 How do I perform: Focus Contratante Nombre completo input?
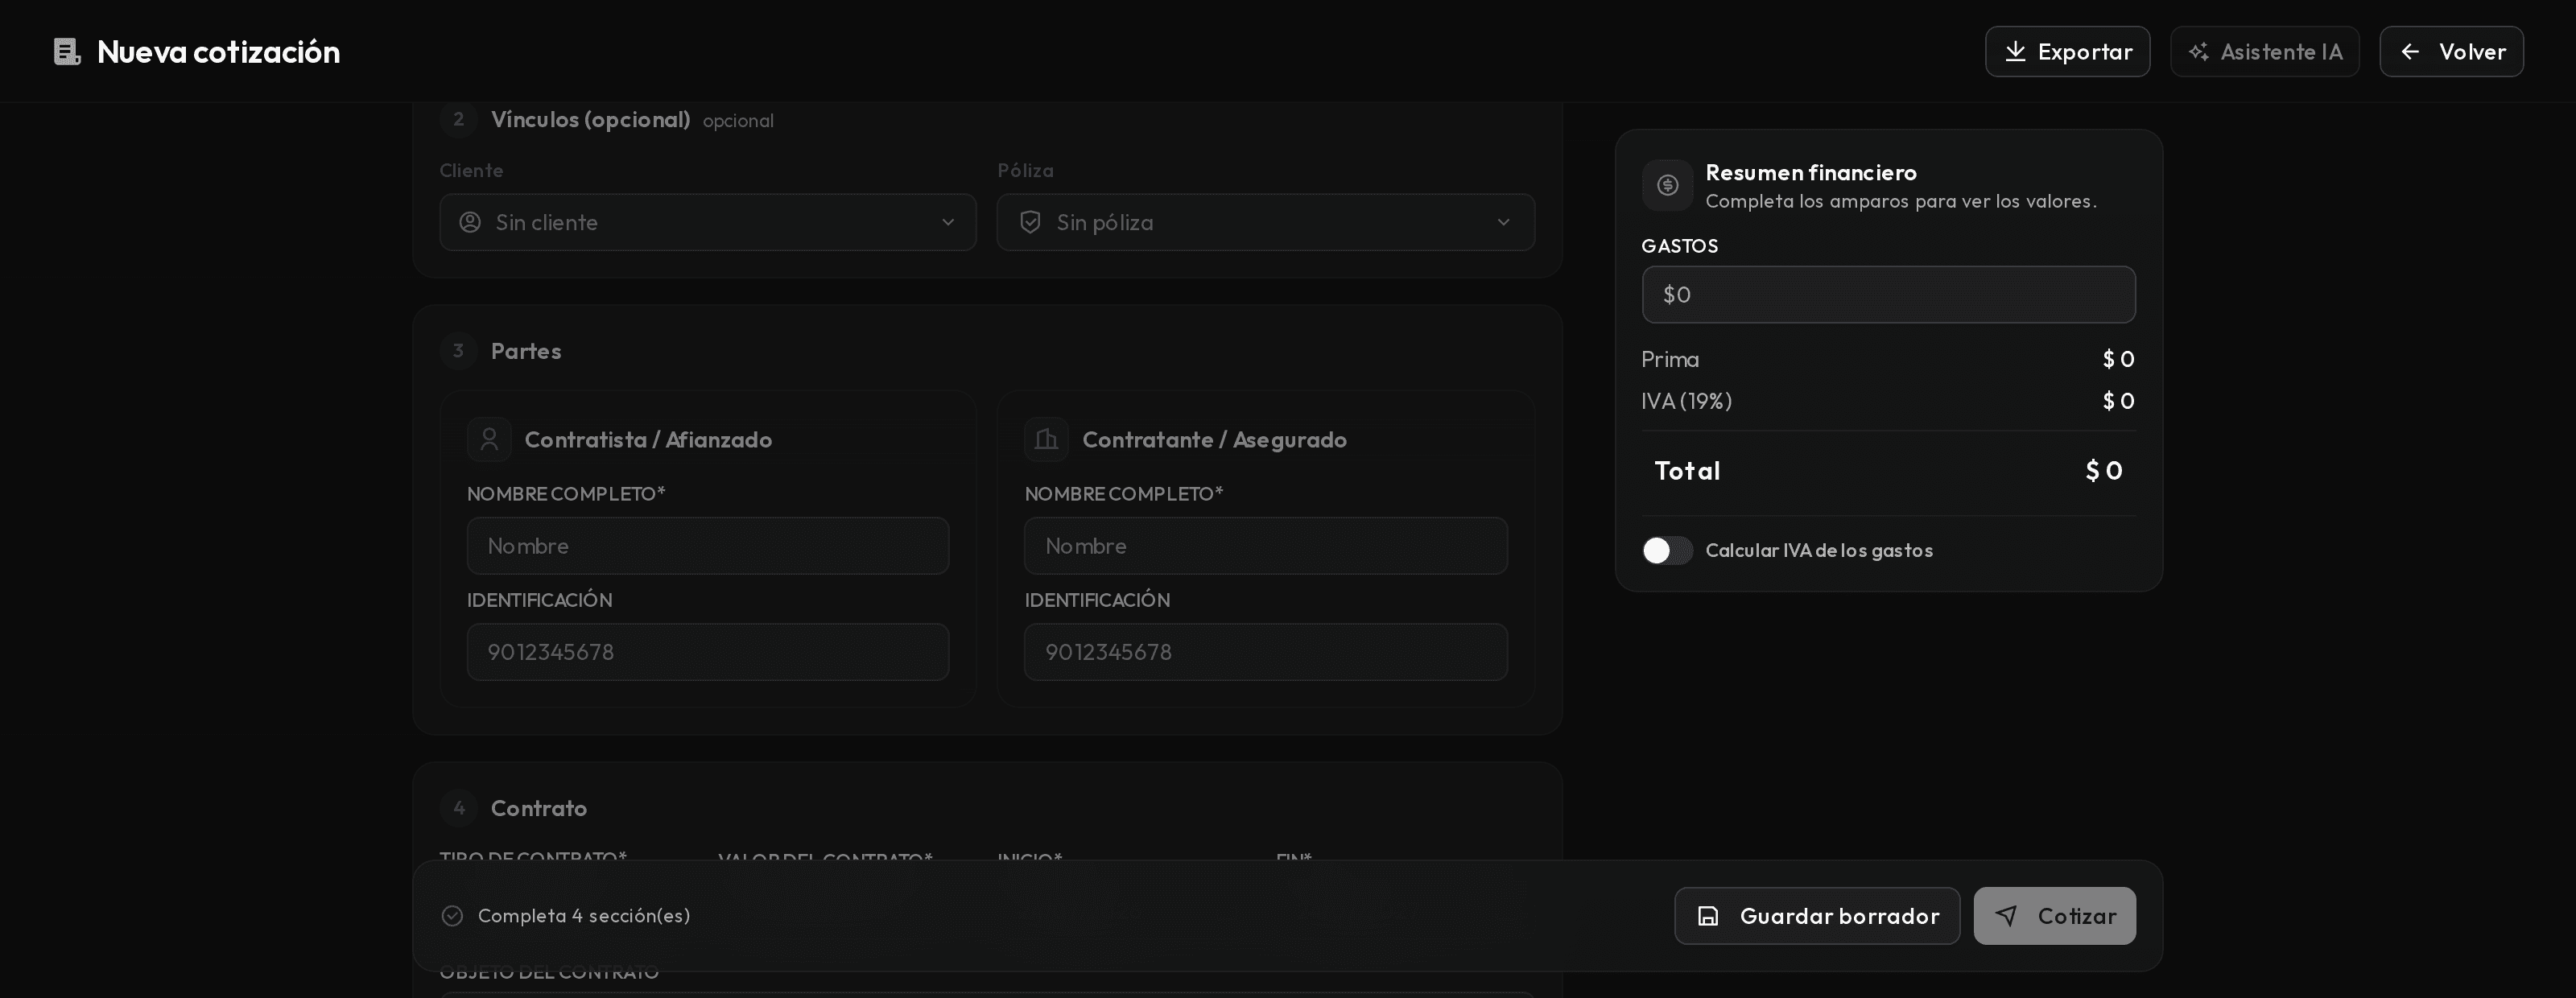(x=1266, y=546)
